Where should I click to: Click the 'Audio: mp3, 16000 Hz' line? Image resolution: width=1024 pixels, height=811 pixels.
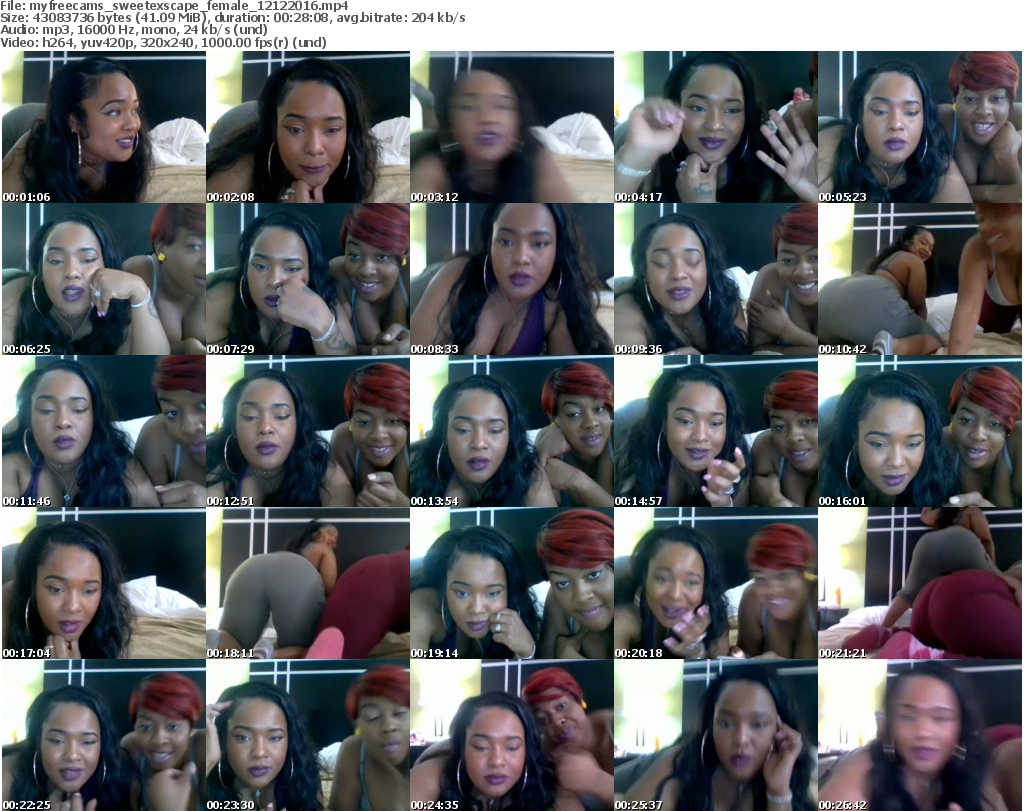point(134,30)
